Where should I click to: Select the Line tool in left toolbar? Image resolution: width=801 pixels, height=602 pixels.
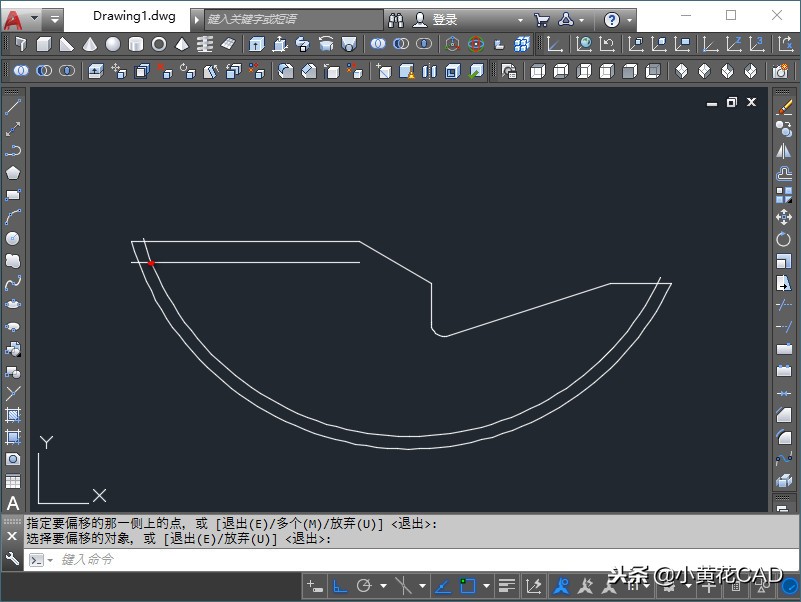pos(13,108)
